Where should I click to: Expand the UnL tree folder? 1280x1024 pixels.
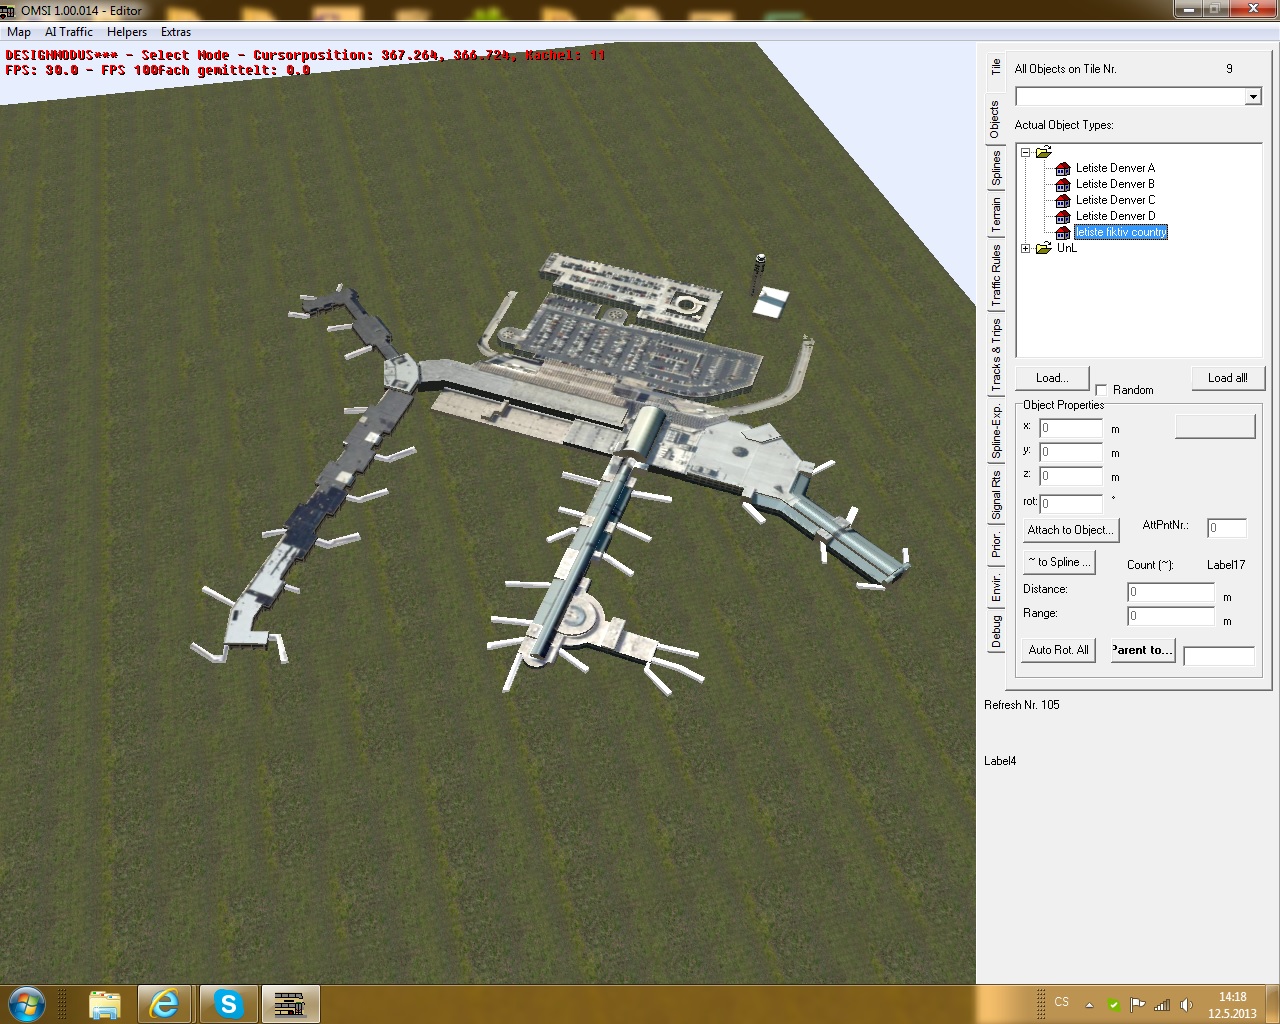pos(1026,248)
